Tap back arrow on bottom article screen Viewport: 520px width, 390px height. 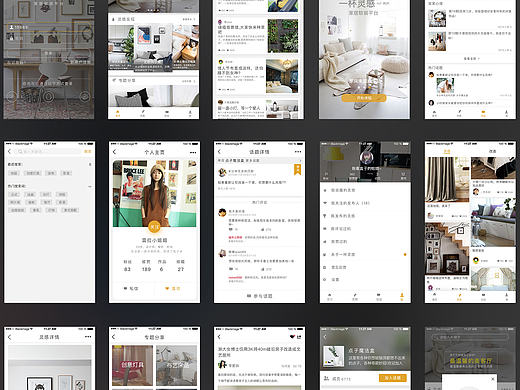pos(219,337)
